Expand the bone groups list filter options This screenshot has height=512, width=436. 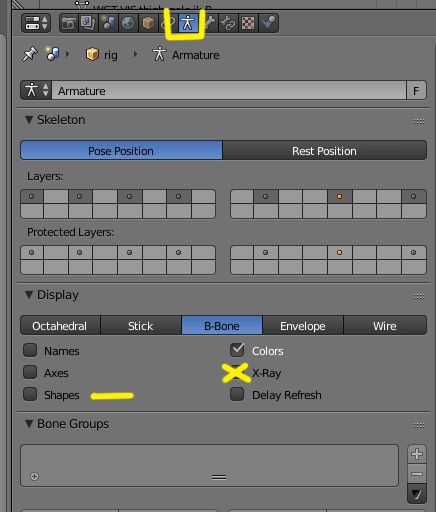(34, 476)
